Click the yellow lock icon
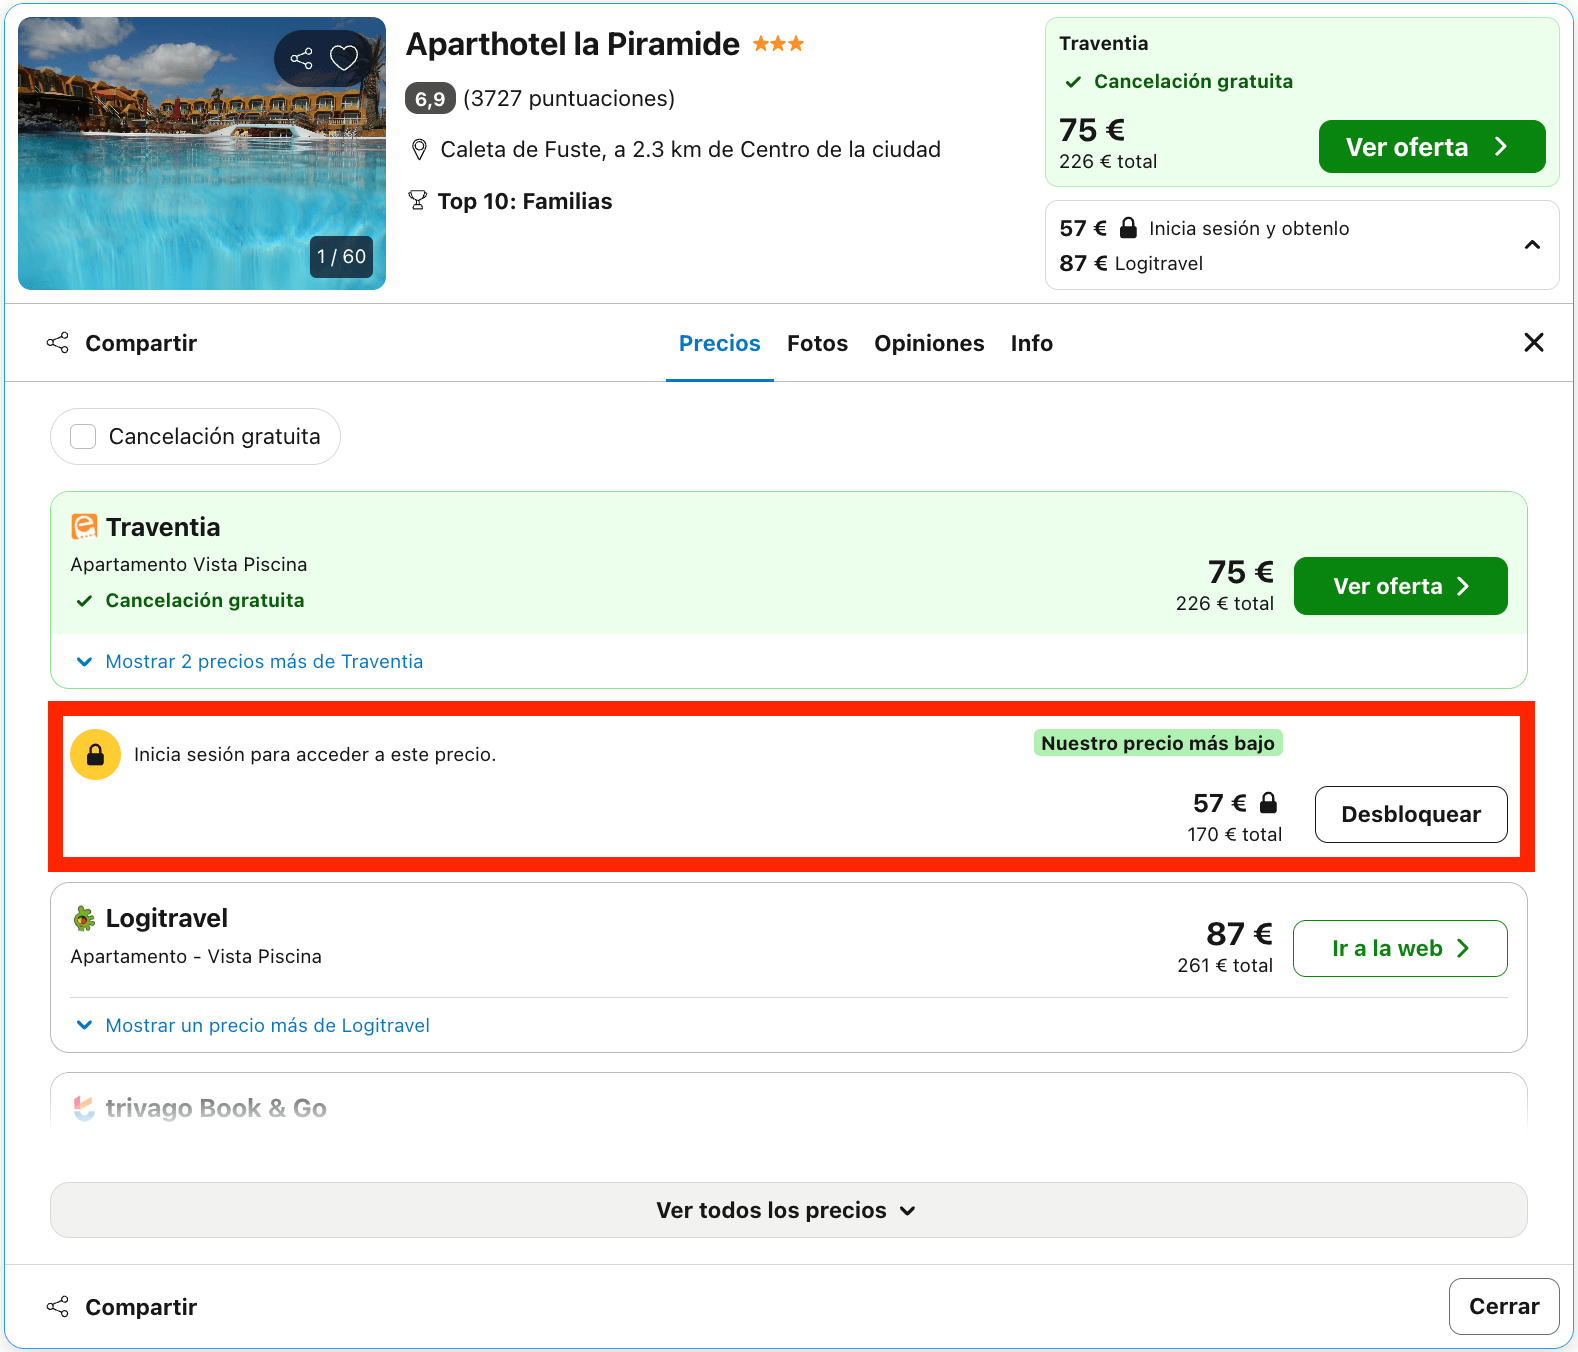 coord(96,754)
